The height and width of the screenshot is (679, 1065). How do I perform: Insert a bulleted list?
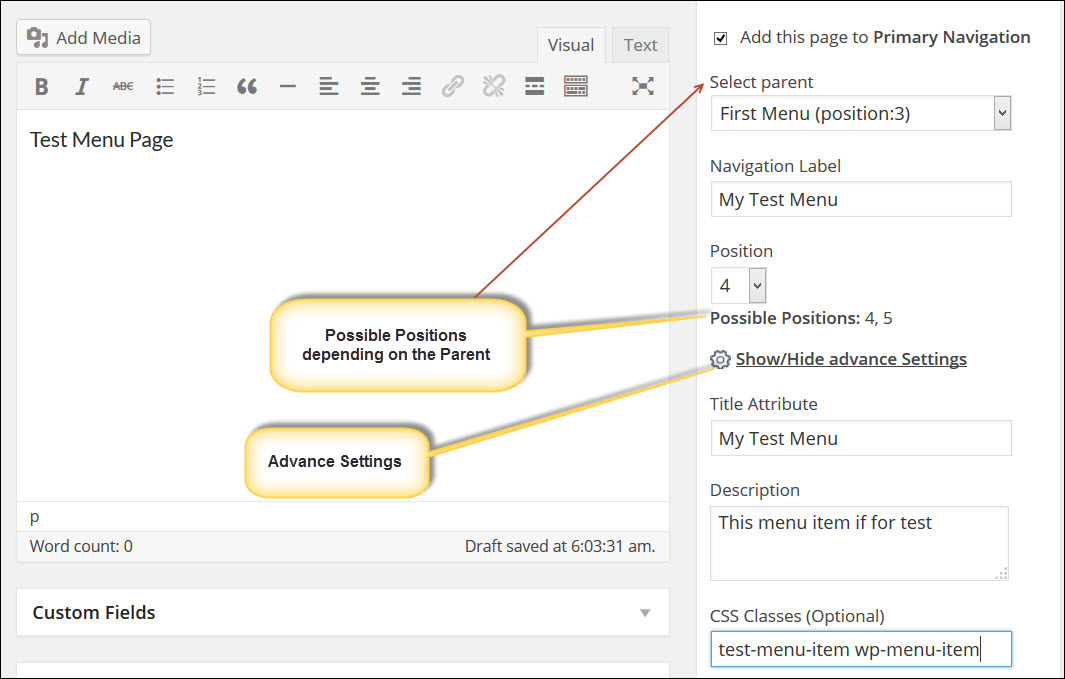[x=164, y=86]
